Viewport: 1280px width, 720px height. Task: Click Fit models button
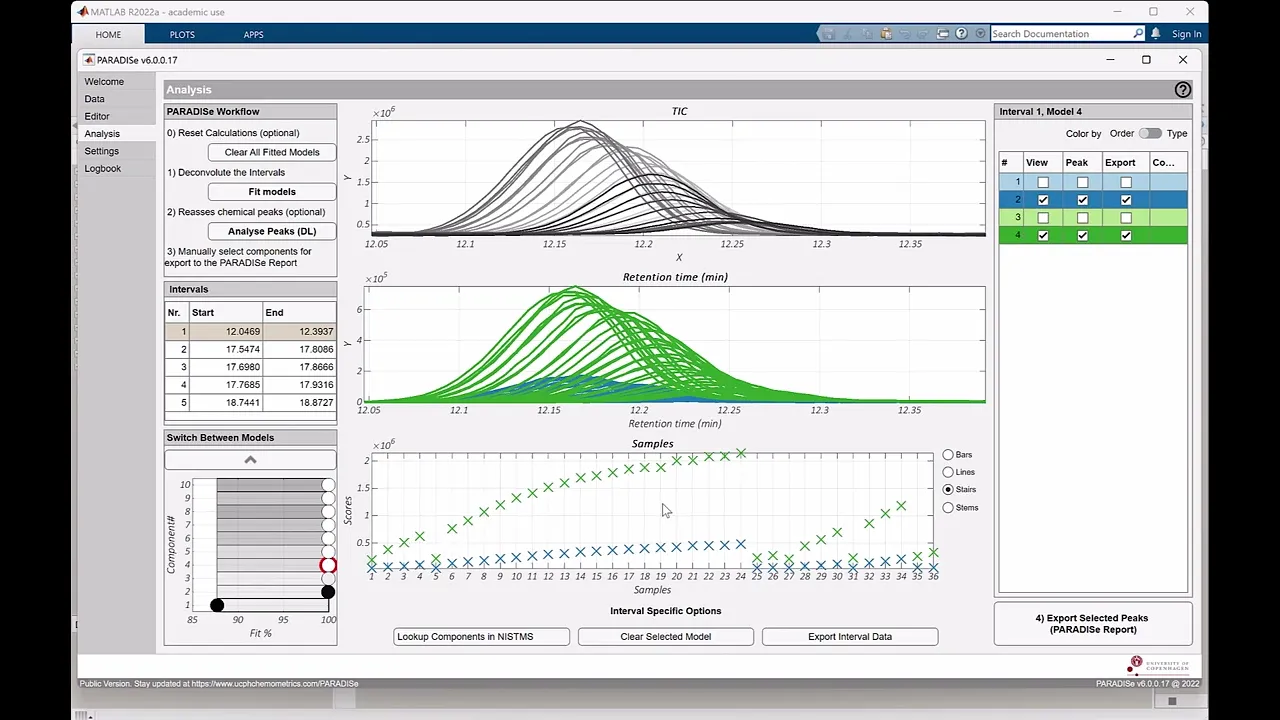click(x=272, y=192)
